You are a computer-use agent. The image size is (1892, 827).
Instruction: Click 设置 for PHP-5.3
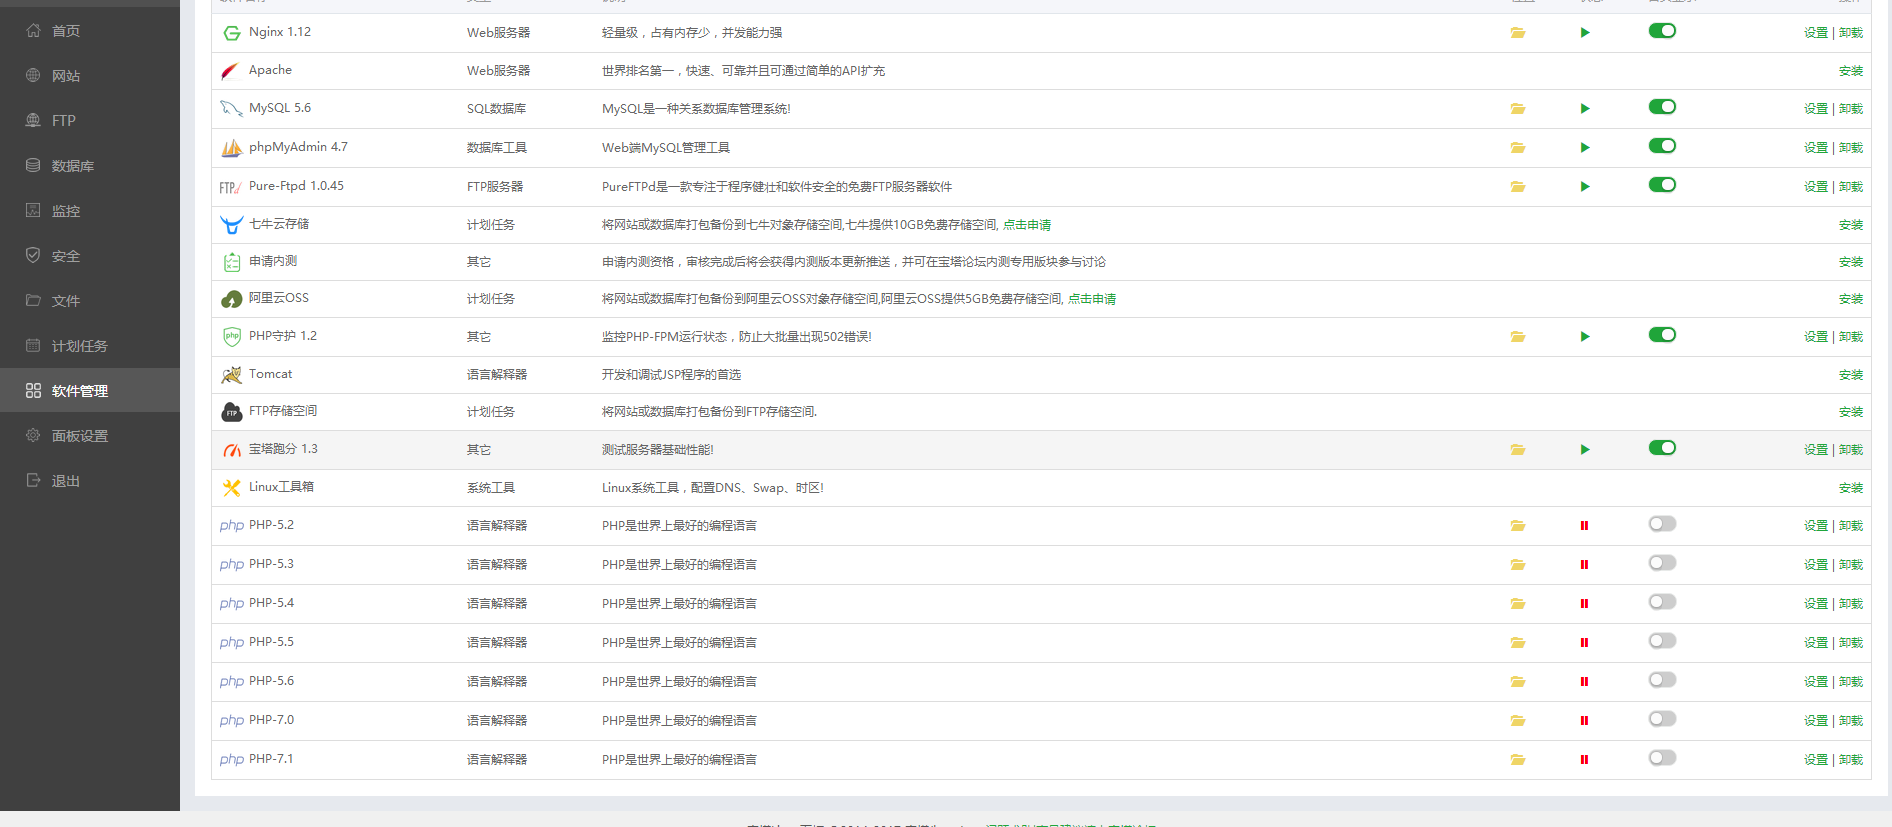point(1816,565)
